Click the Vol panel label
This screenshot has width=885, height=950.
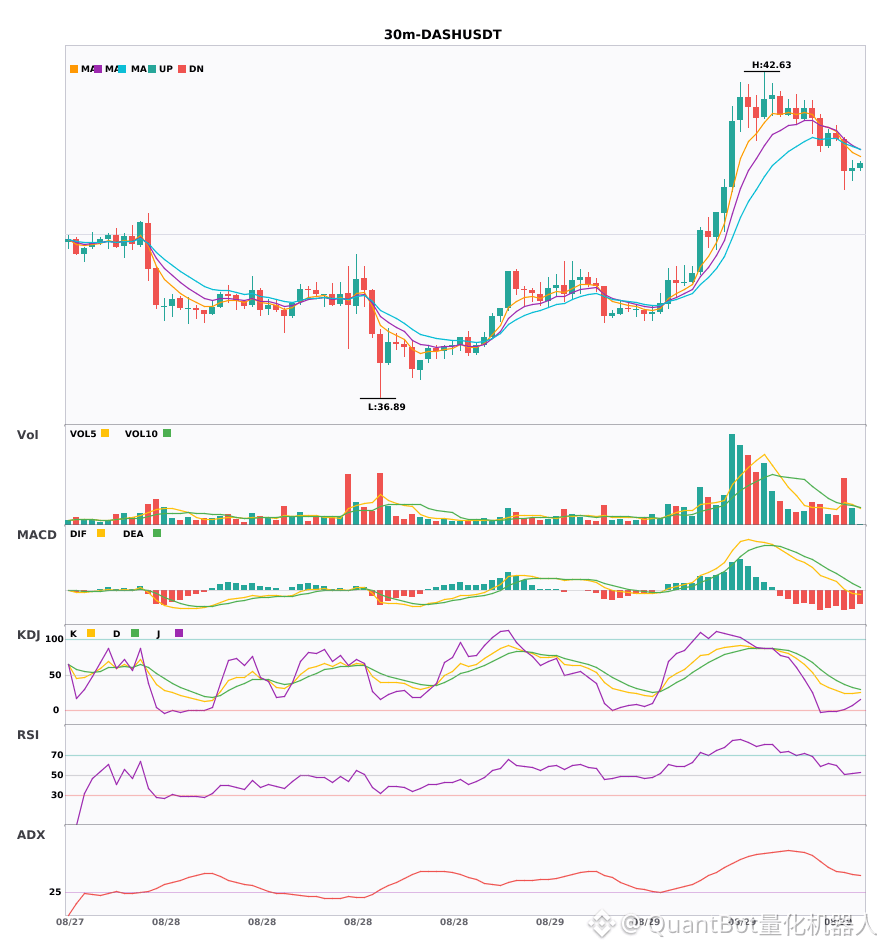click(27, 434)
